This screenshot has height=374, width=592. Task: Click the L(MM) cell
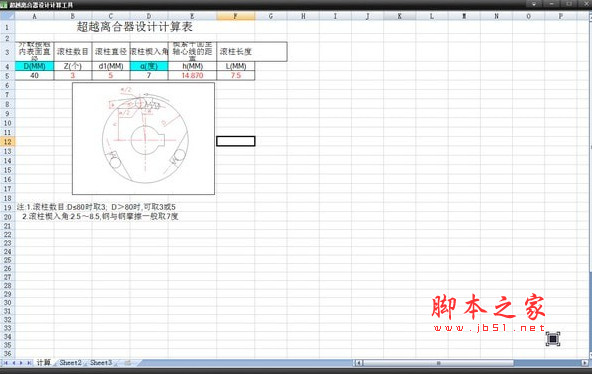[236, 66]
